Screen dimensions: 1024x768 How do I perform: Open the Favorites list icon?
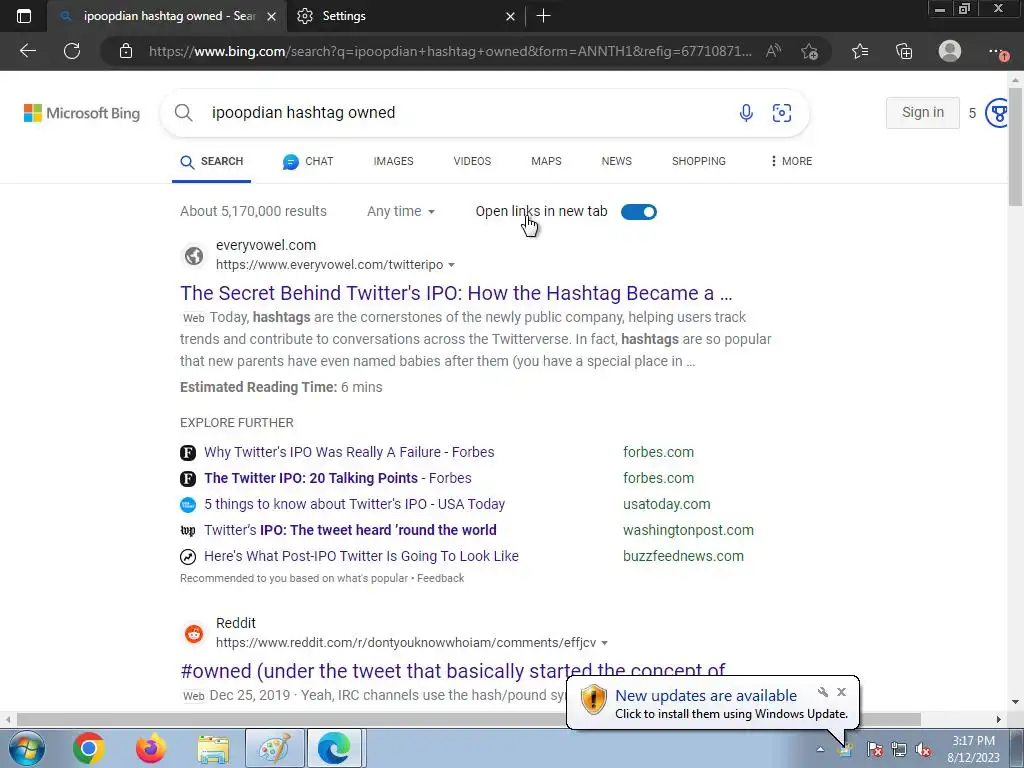(x=860, y=51)
